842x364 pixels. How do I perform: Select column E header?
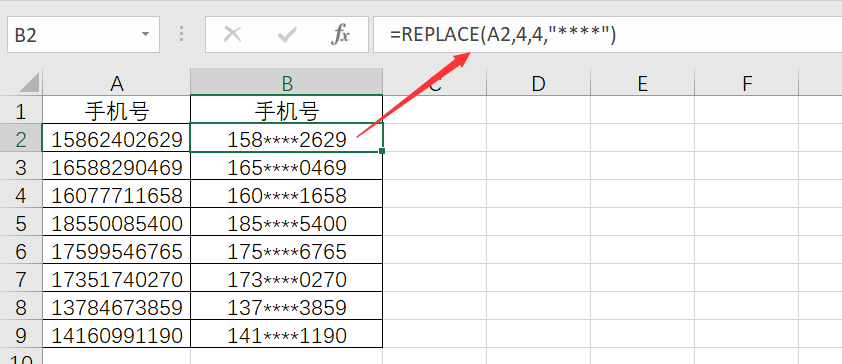[x=642, y=83]
